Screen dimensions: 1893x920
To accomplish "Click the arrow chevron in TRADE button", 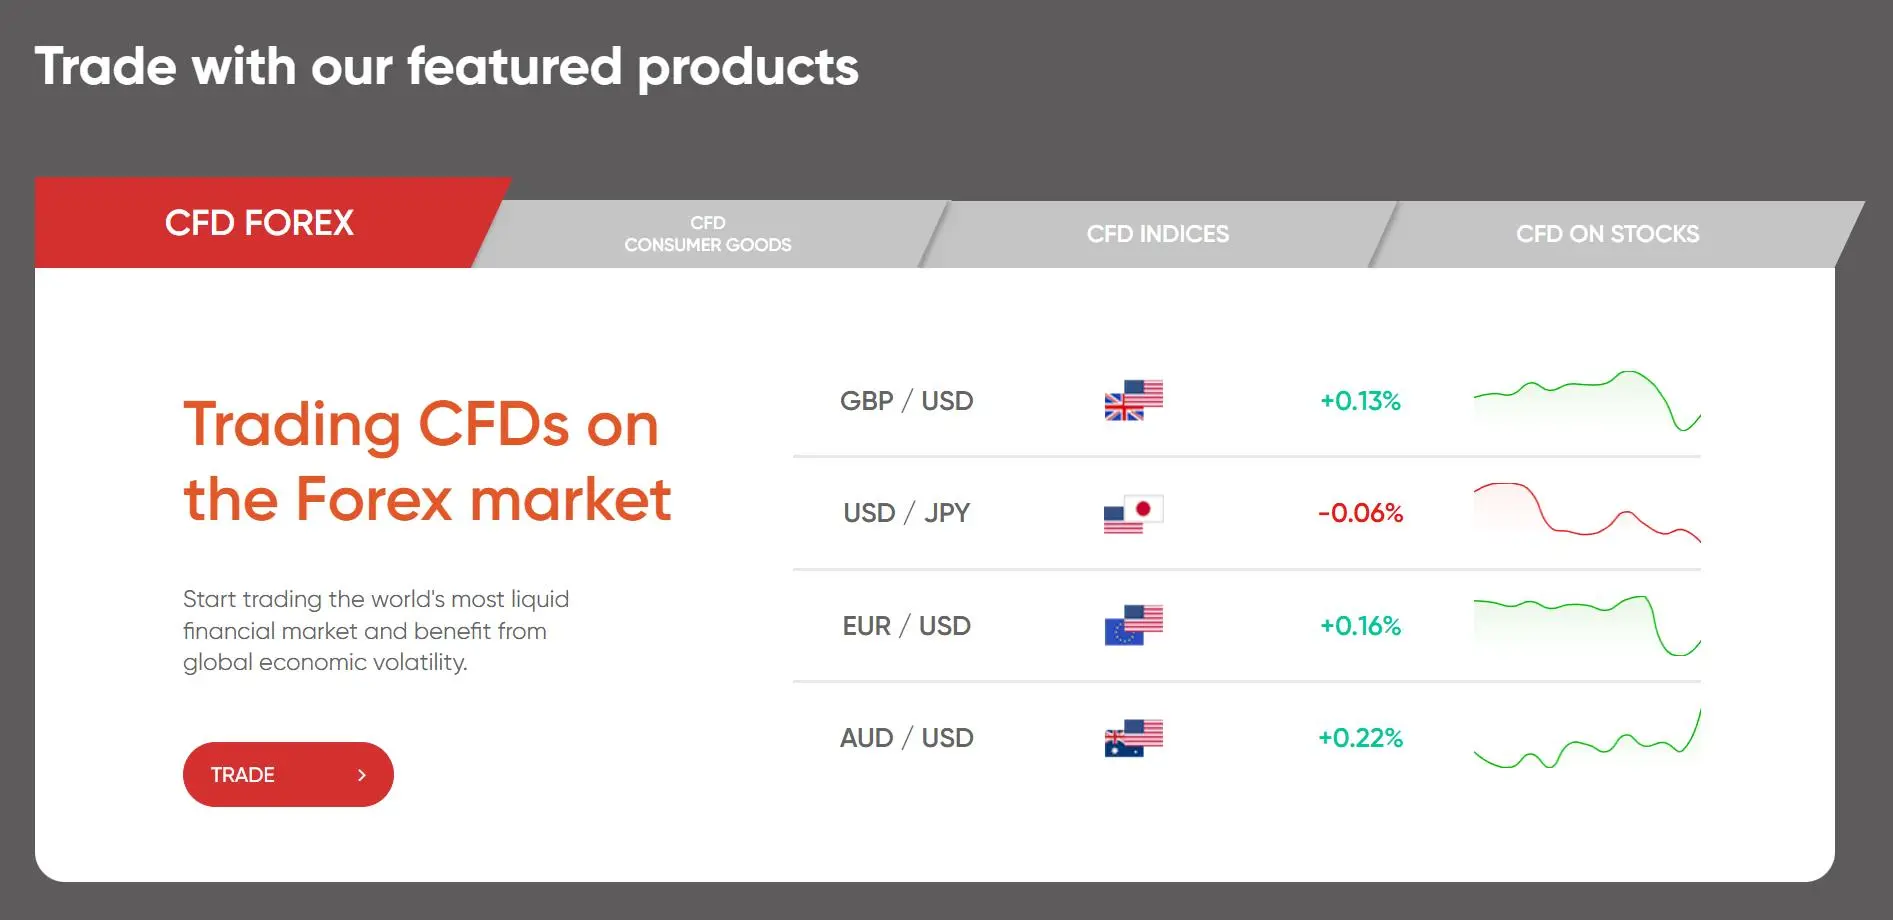I will tap(362, 775).
